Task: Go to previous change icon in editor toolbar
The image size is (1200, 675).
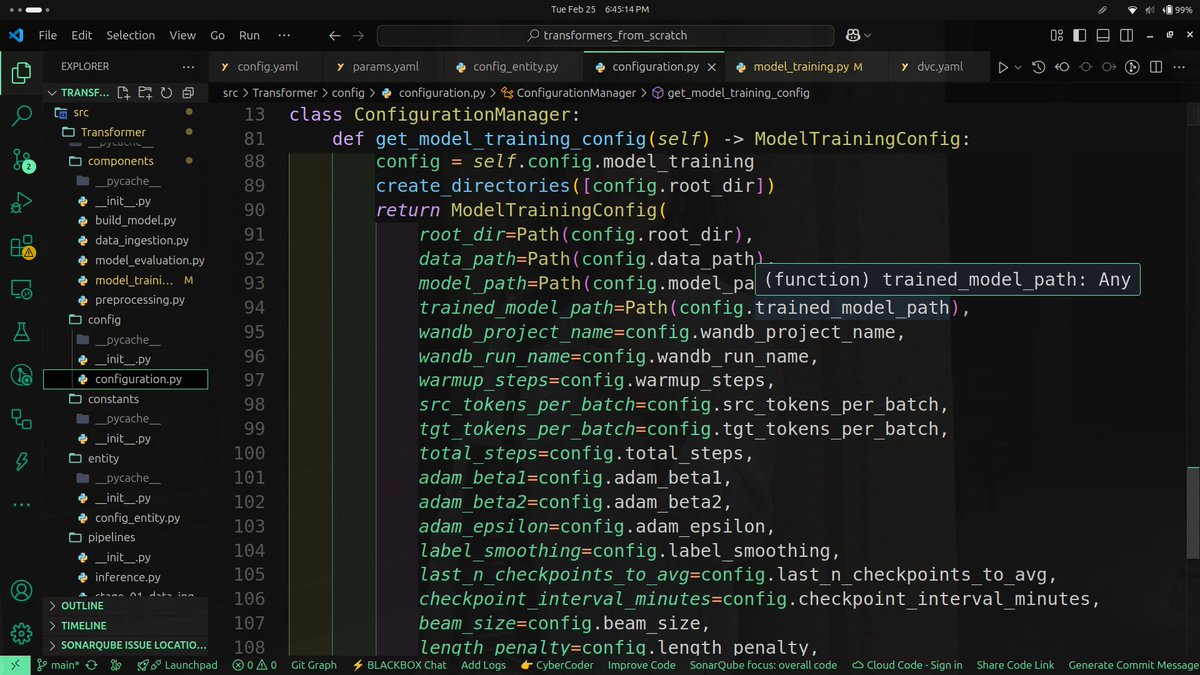Action: pos(1062,67)
